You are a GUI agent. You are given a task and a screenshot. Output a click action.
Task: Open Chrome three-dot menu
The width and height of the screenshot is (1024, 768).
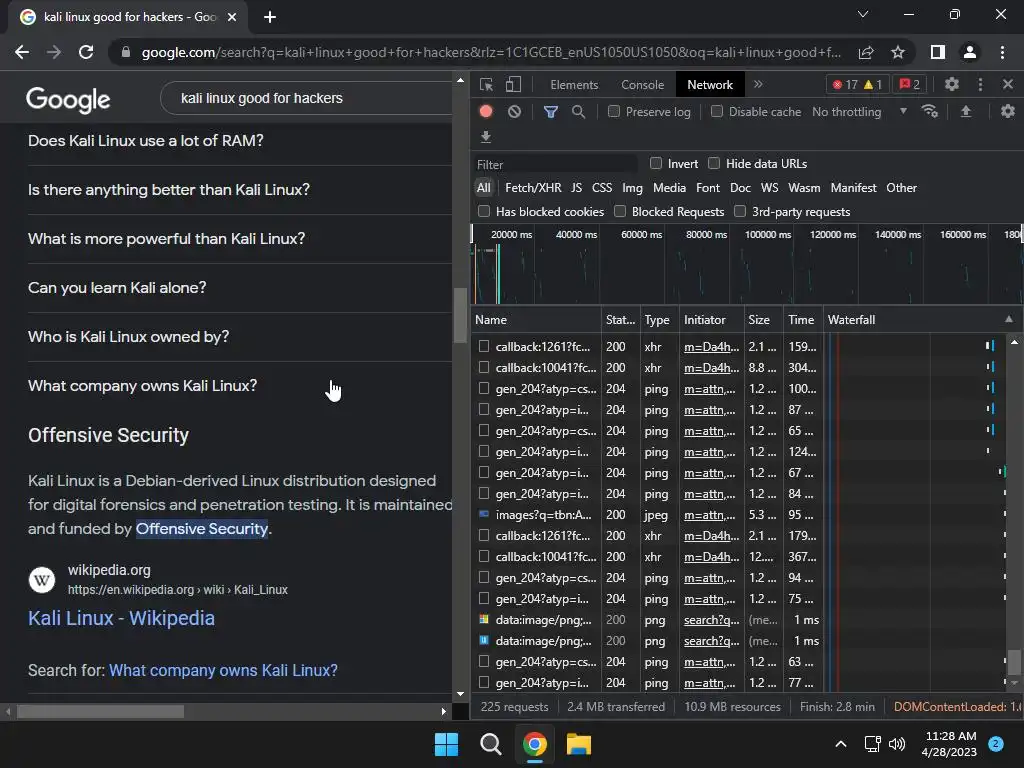pos(1002,52)
